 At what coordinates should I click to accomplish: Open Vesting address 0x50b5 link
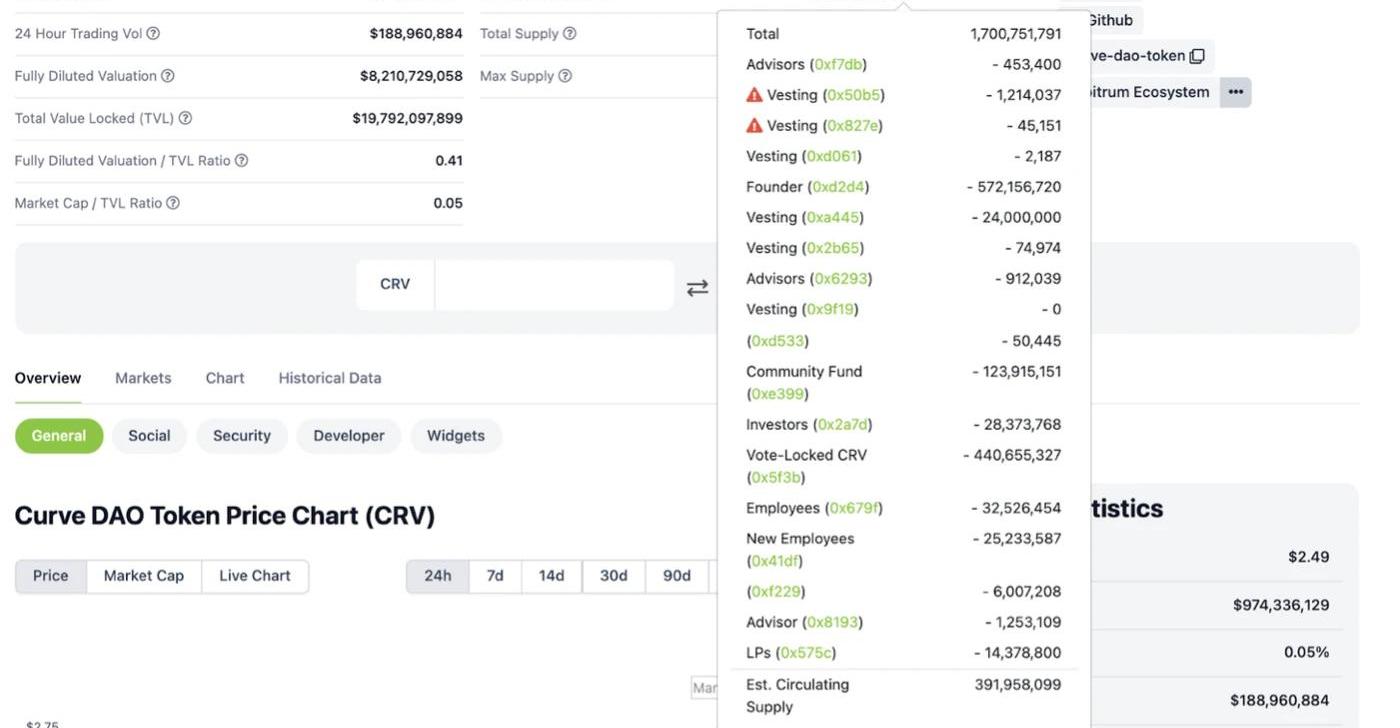click(854, 95)
